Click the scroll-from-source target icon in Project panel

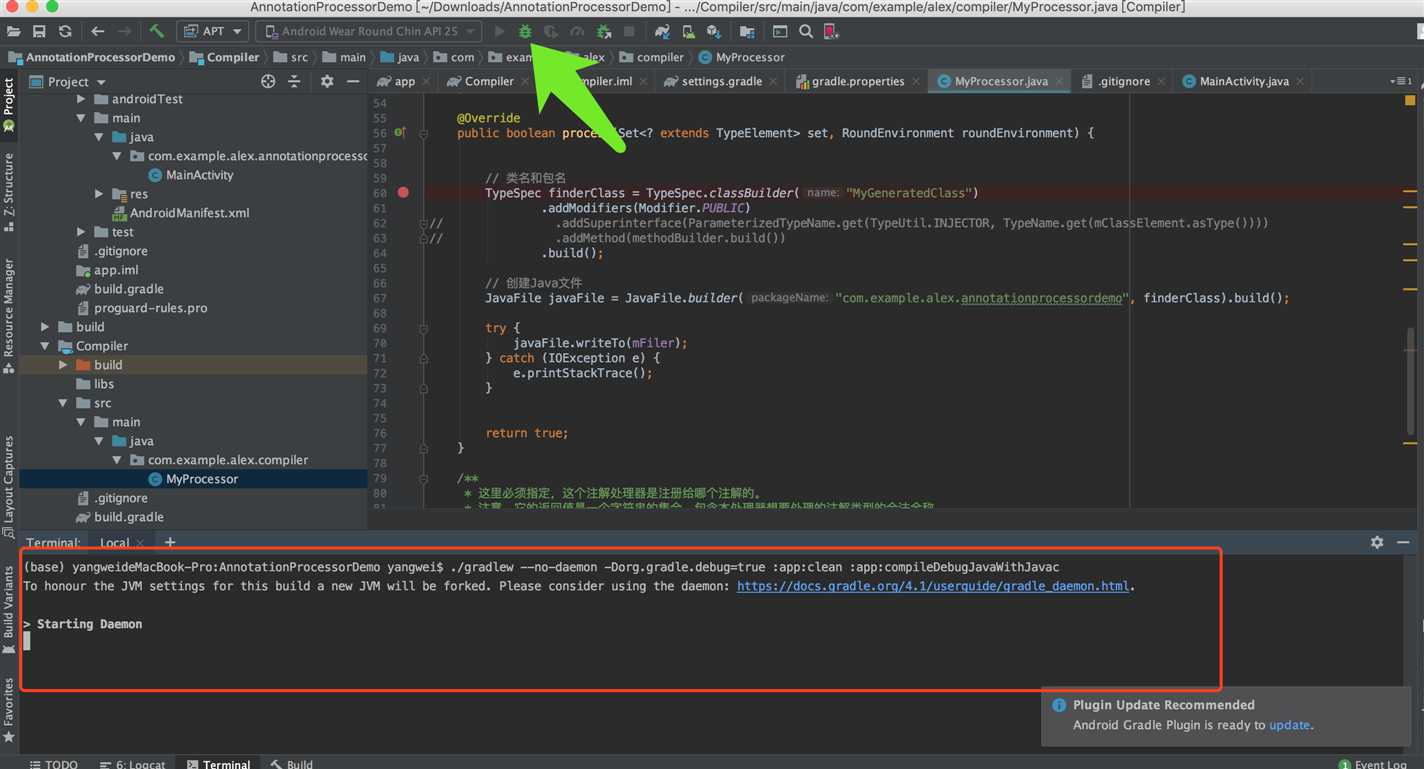(x=268, y=82)
